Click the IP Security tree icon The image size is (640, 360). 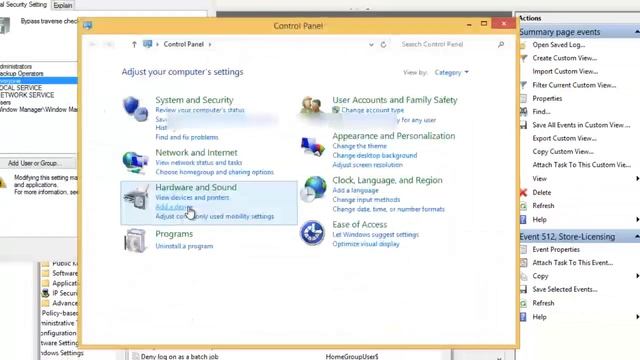click(45, 293)
